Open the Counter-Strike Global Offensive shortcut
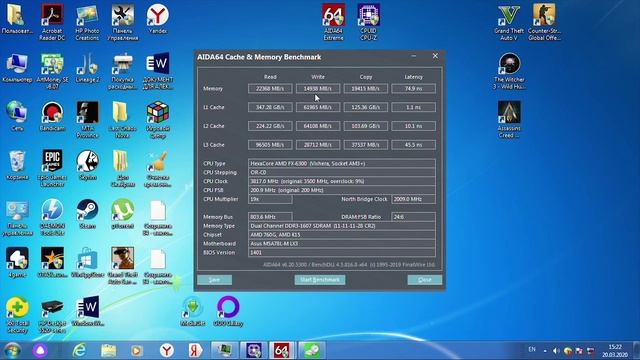 click(544, 22)
